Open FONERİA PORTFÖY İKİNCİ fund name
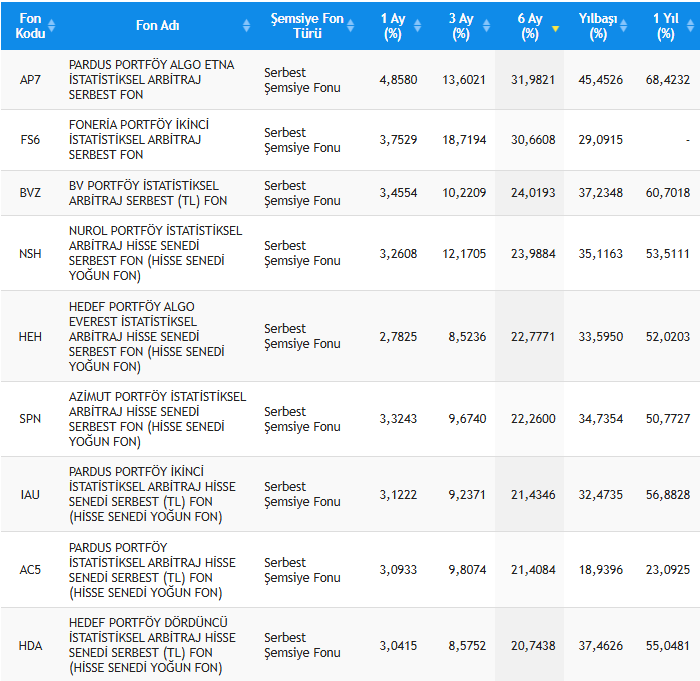This screenshot has width=700, height=681. click(x=139, y=140)
